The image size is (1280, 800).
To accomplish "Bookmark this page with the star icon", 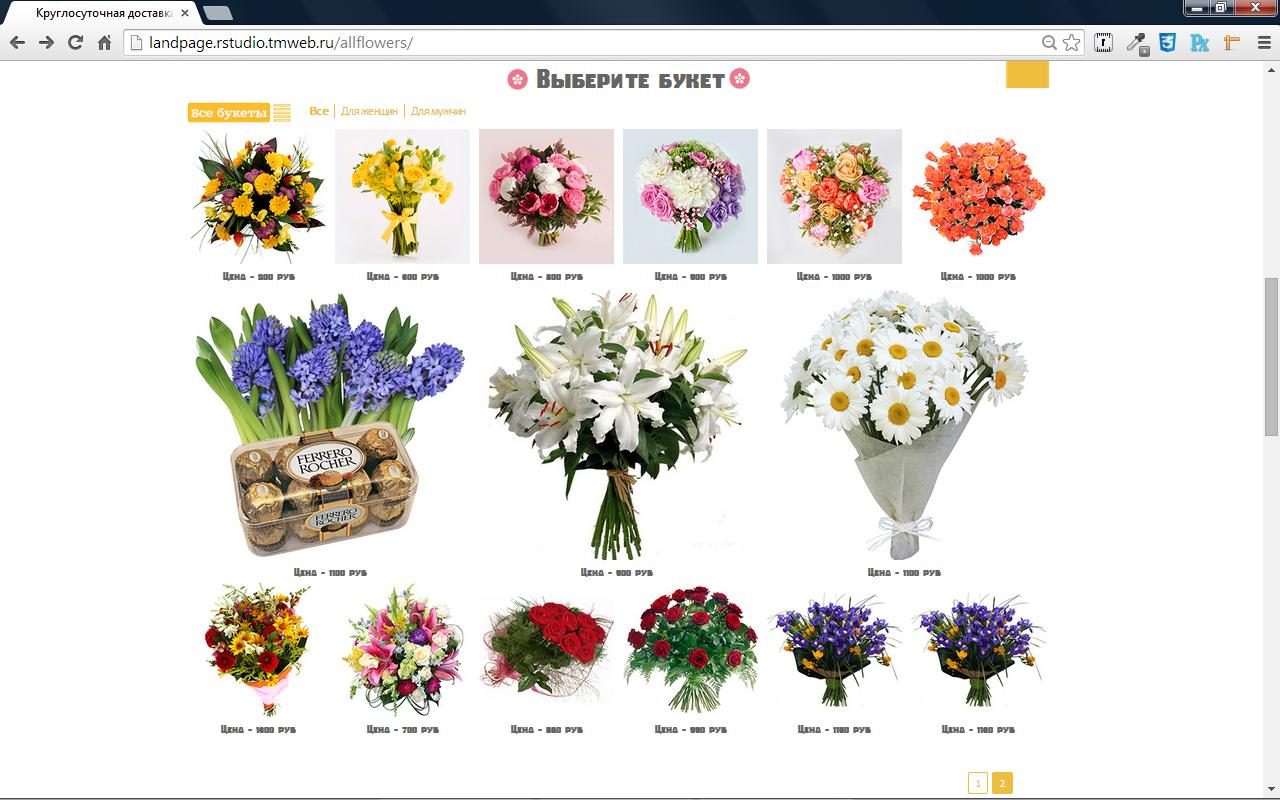I will [1071, 43].
